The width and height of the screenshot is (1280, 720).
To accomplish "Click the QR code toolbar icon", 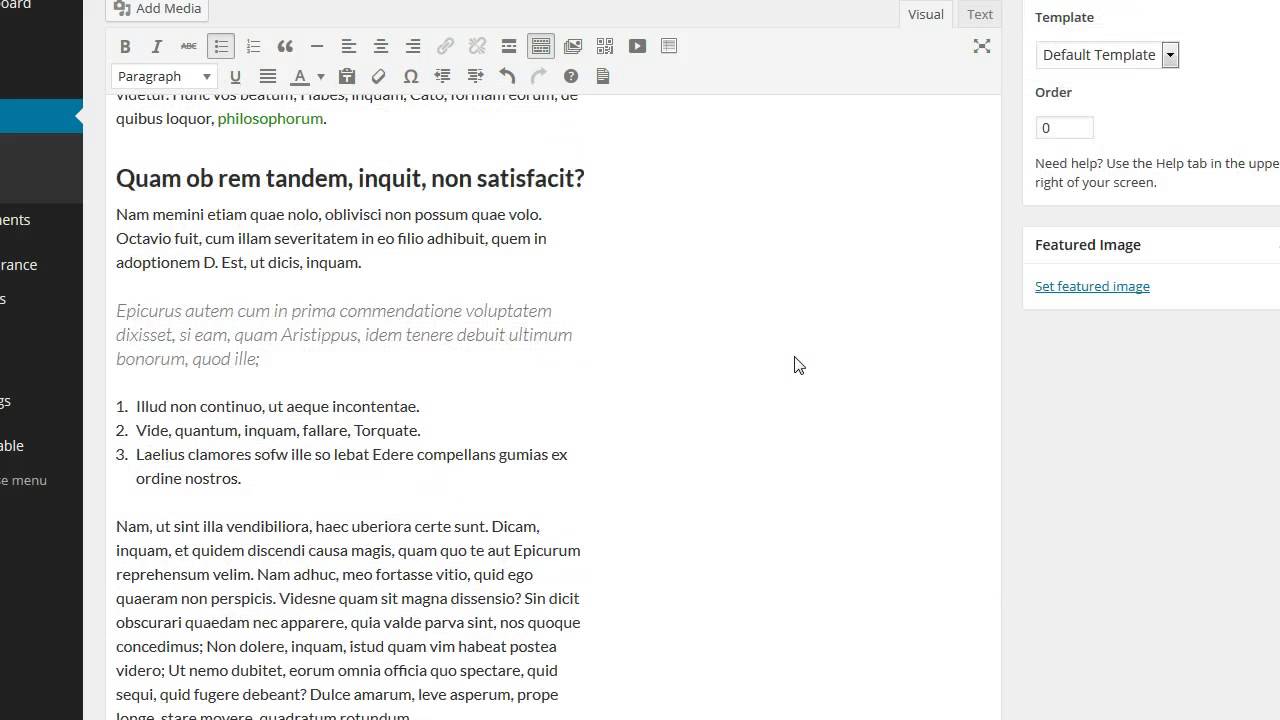I will pyautogui.click(x=605, y=46).
